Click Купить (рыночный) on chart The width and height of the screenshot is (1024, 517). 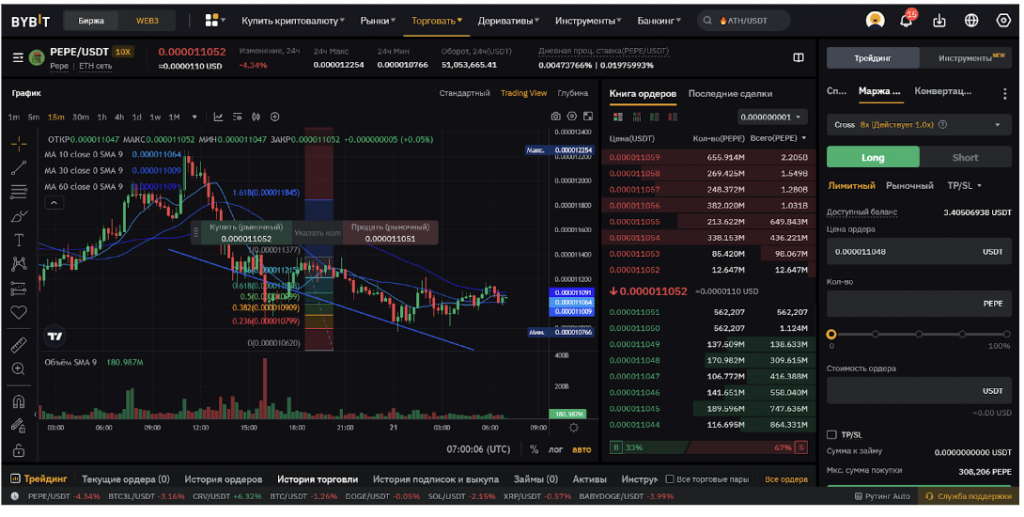tap(246, 232)
